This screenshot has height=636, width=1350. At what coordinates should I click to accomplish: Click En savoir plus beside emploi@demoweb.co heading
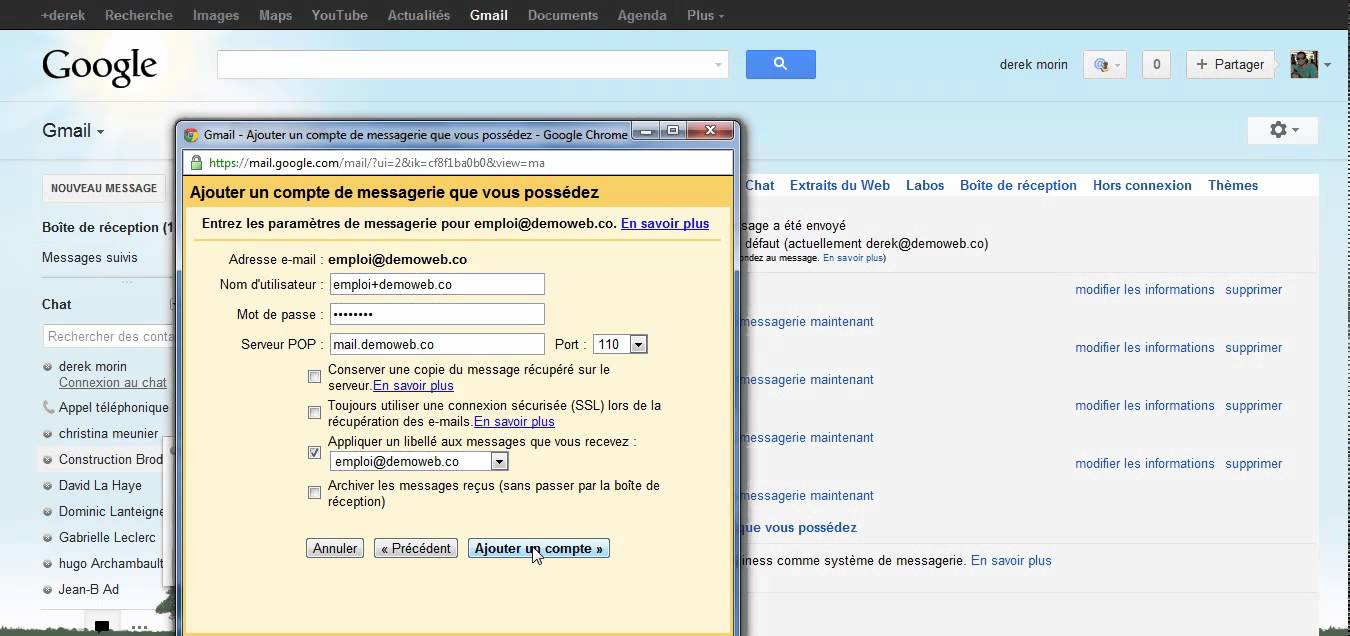[665, 223]
